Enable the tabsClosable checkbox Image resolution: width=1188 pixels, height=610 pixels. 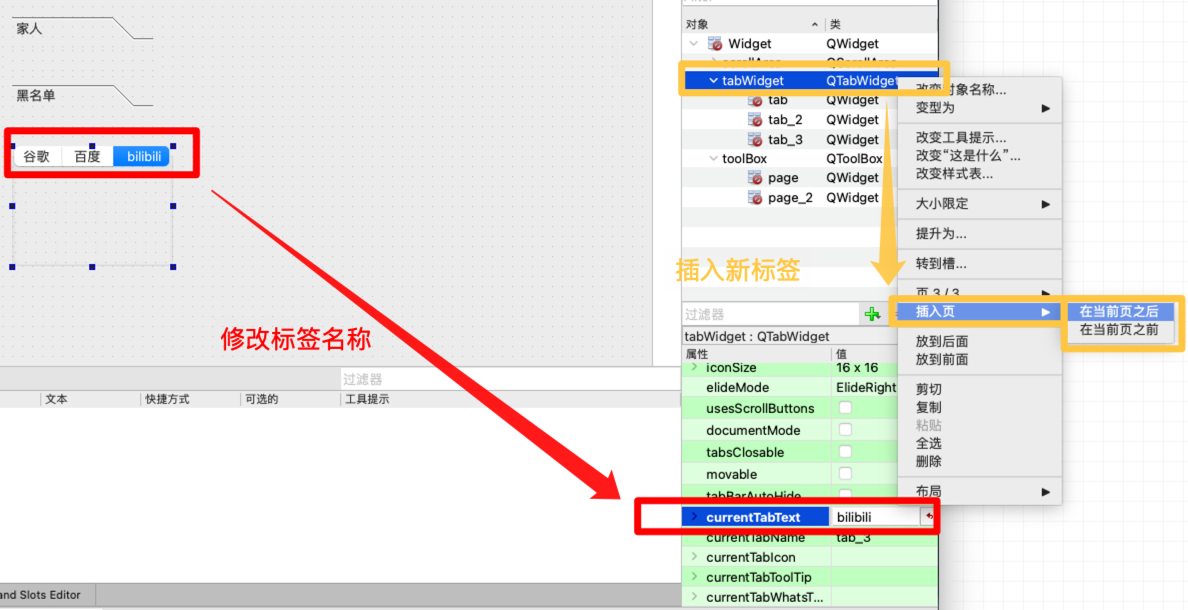[845, 452]
